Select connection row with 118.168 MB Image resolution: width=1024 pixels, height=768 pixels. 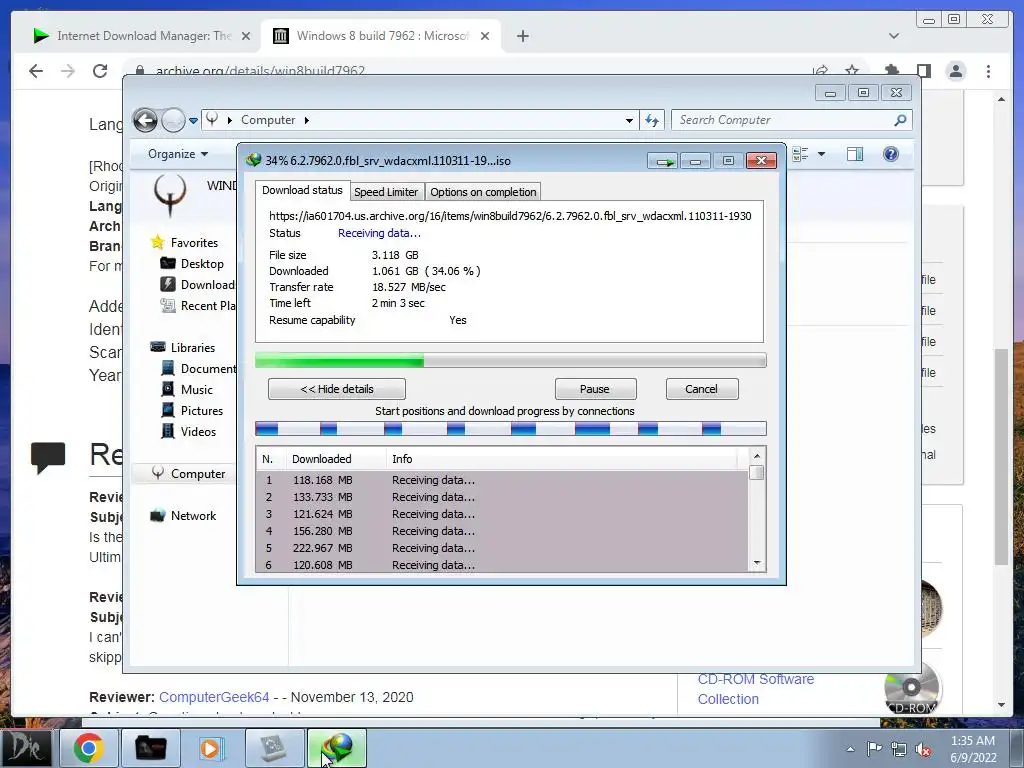502,480
